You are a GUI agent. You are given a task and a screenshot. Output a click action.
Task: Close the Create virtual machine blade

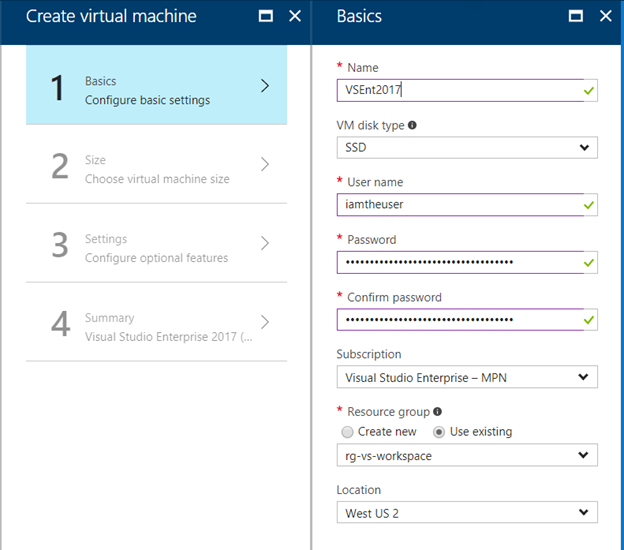(295, 16)
